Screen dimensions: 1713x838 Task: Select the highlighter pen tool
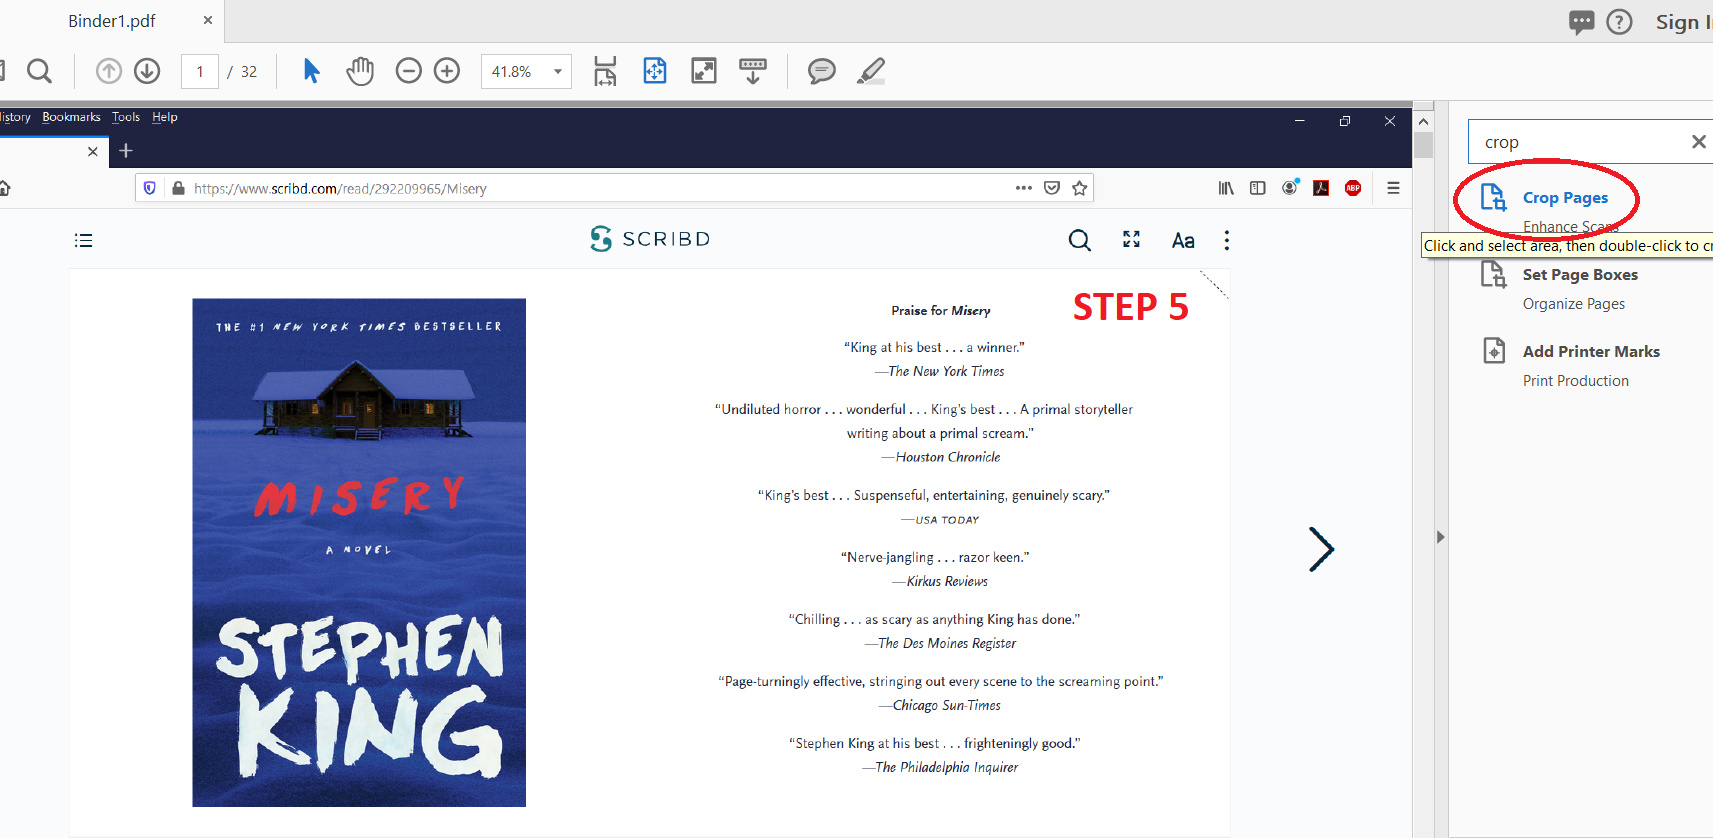click(871, 71)
